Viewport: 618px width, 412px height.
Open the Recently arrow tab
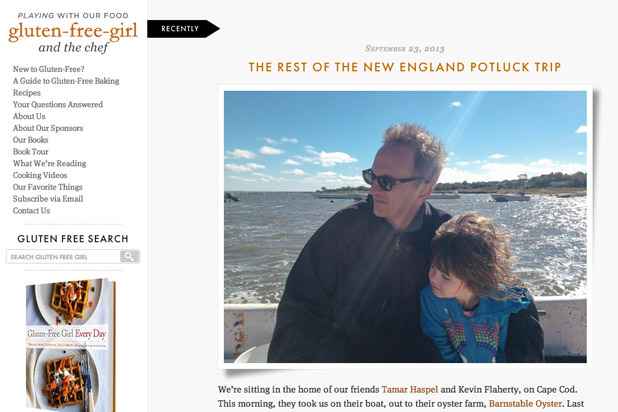[181, 29]
